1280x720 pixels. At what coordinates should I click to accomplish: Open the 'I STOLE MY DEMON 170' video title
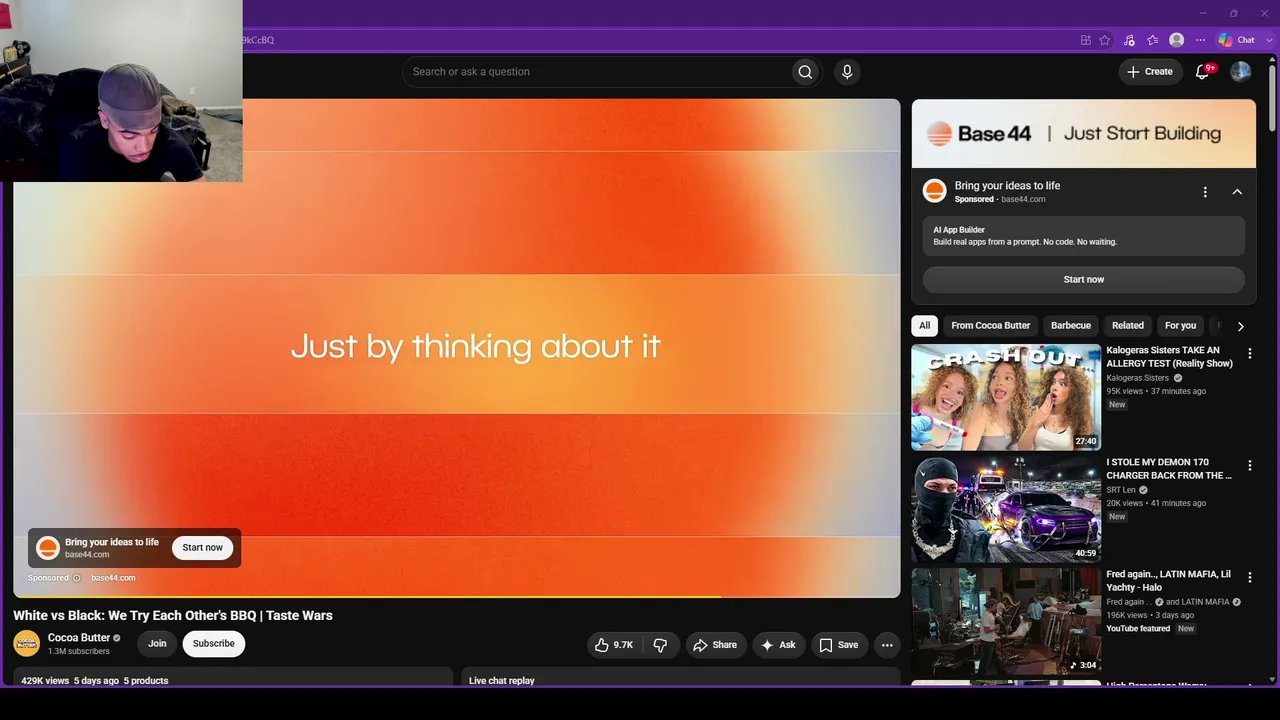(x=1169, y=469)
